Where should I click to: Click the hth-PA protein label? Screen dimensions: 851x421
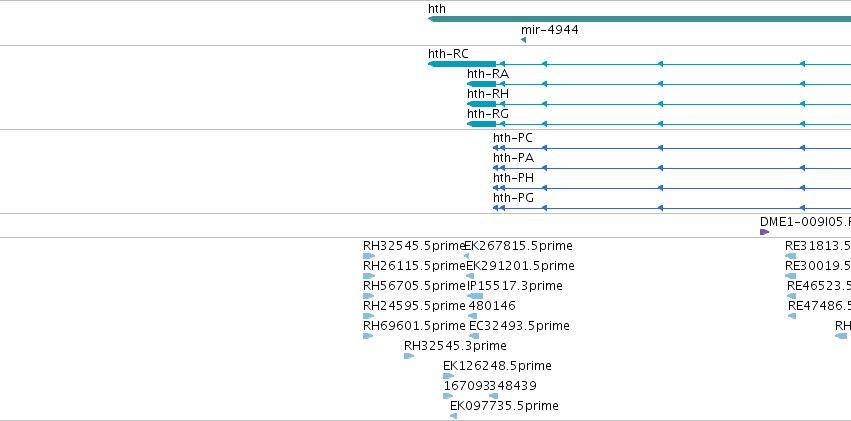coord(513,158)
